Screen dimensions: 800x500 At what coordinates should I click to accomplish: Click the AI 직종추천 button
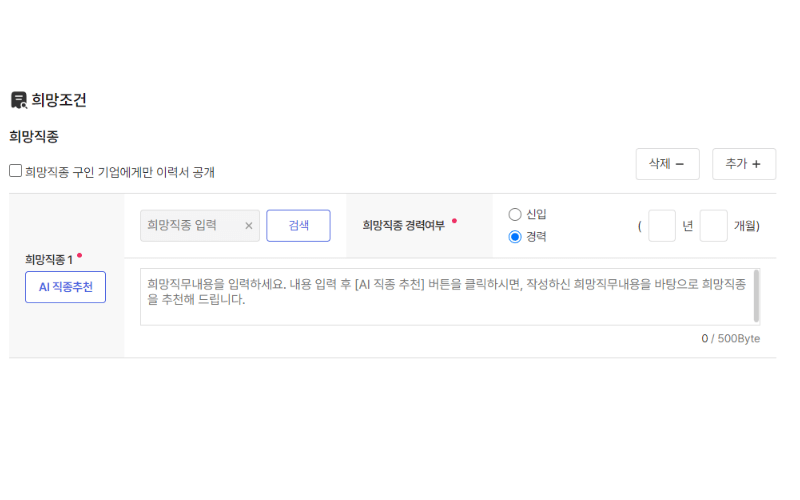coord(65,287)
